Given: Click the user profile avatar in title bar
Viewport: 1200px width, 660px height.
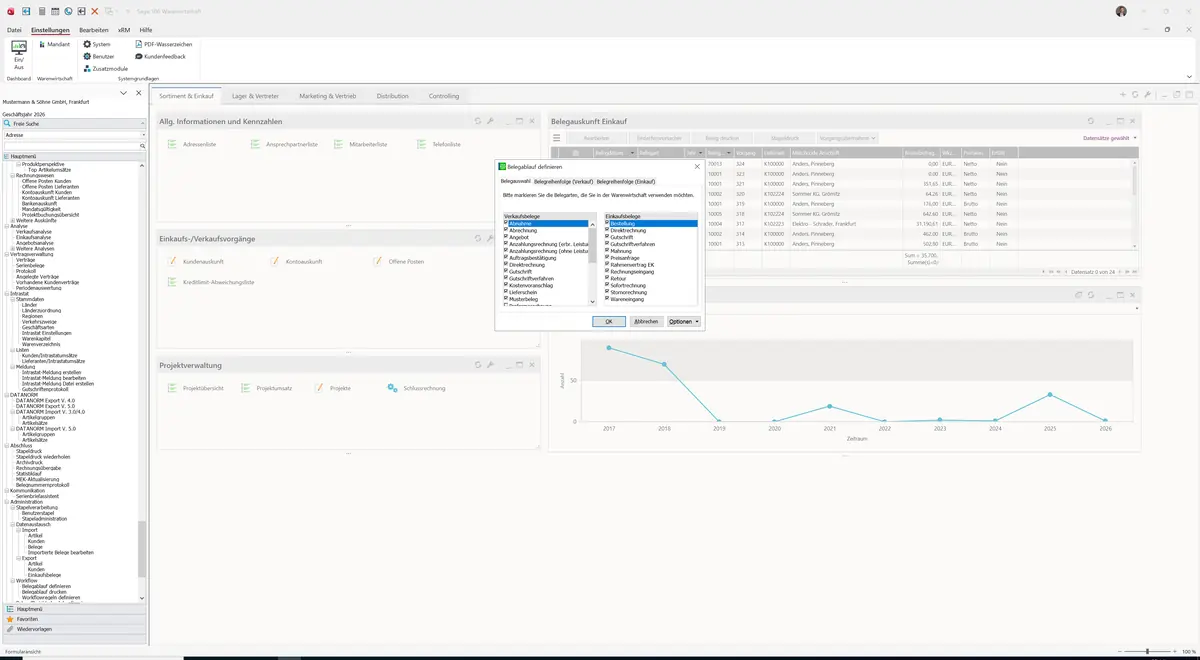Looking at the screenshot, I should coord(1121,11).
